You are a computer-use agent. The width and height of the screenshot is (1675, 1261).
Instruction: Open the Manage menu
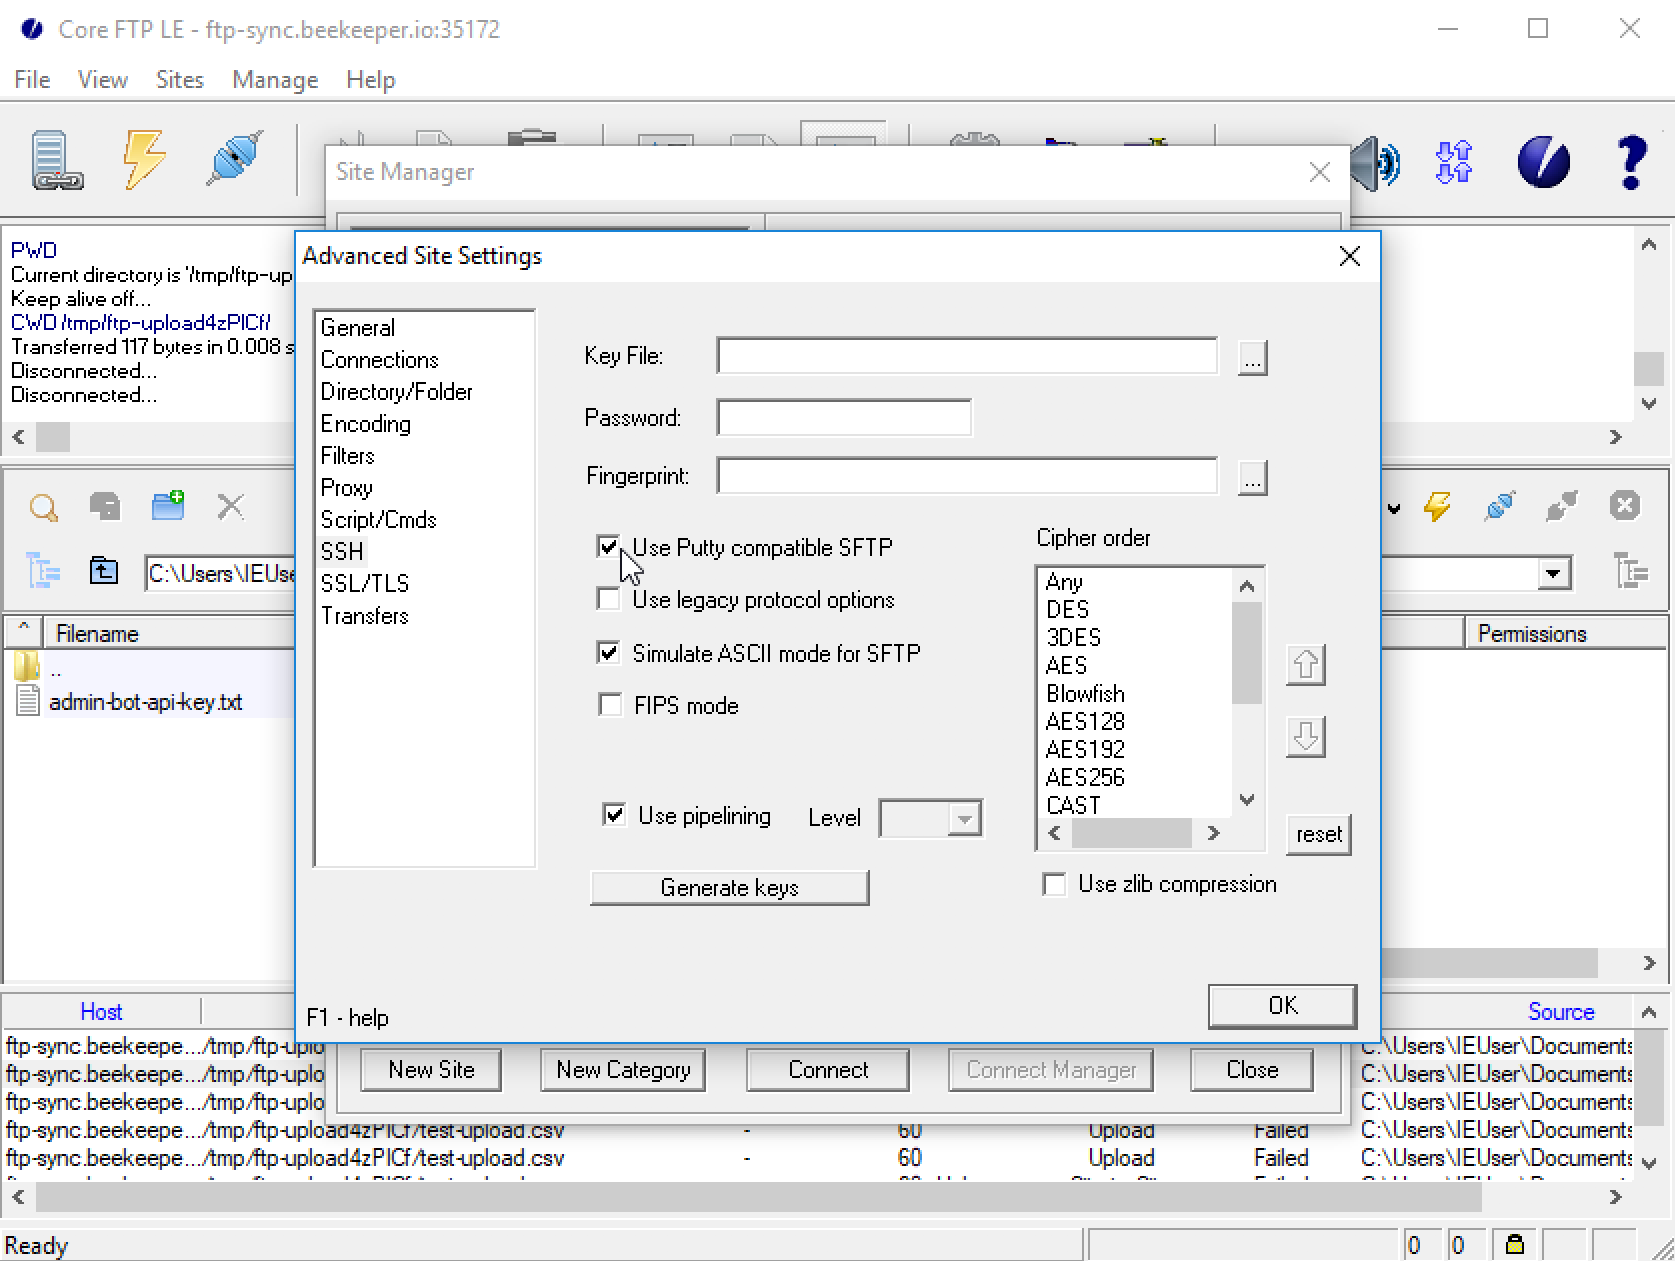pos(275,80)
